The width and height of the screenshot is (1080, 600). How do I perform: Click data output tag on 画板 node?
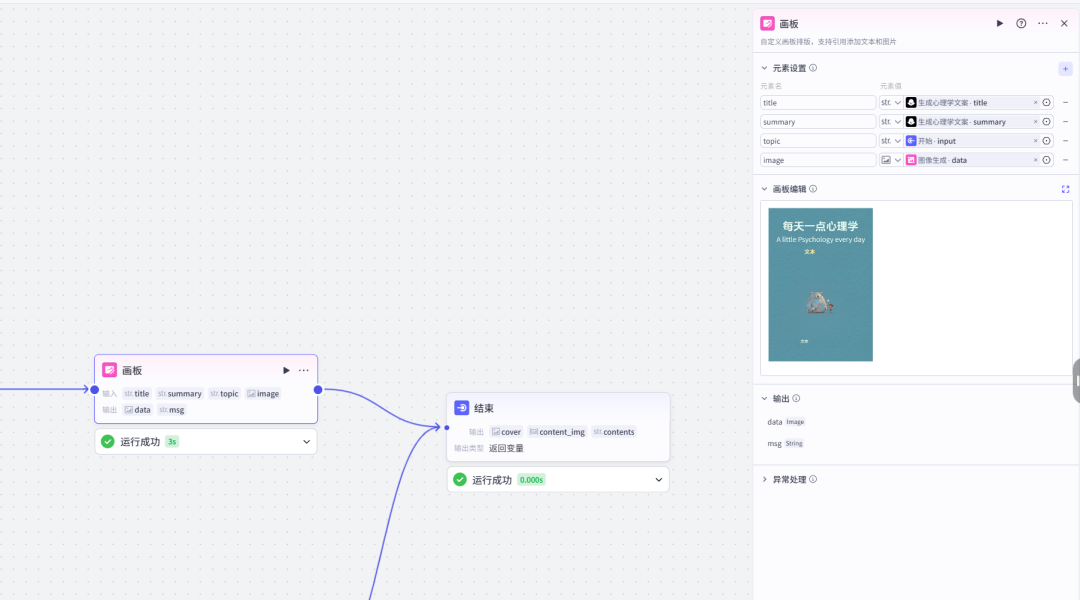pos(137,410)
